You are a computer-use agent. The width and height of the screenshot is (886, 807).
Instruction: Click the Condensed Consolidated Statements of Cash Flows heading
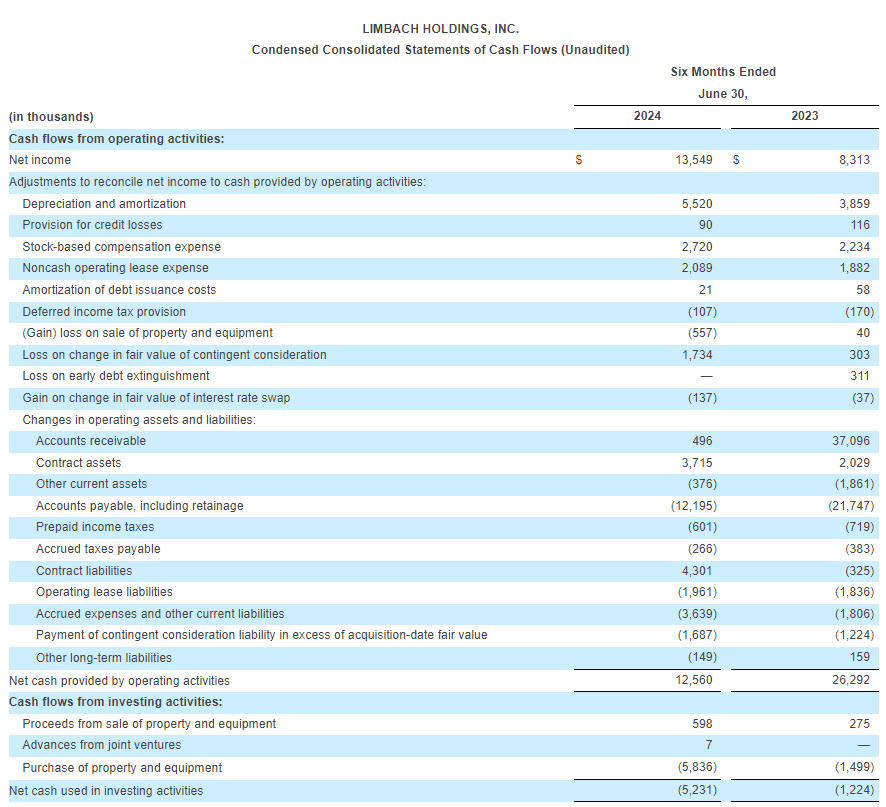pos(440,50)
